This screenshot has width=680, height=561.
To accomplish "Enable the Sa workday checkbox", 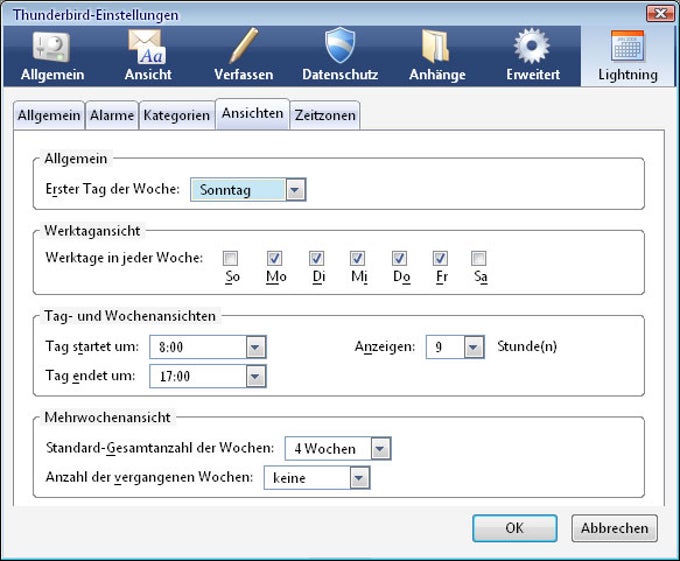I will click(x=479, y=258).
